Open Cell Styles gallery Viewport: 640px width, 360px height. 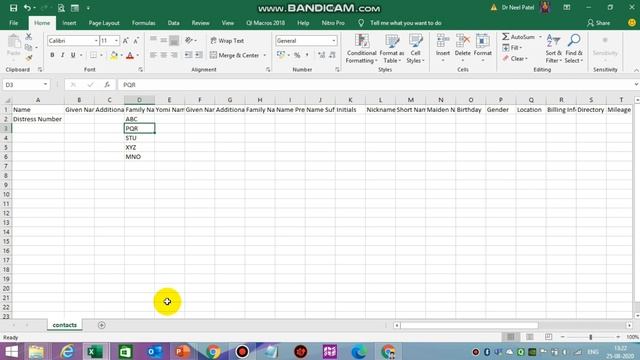point(416,49)
